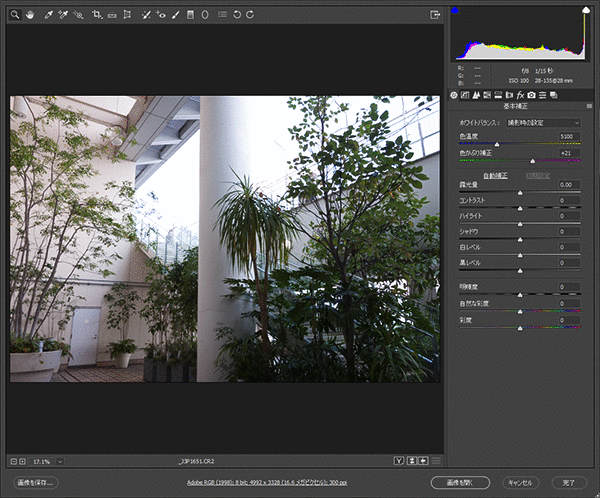Toggle full screen mode icon
Screen dimensions: 600x498
tap(435, 15)
